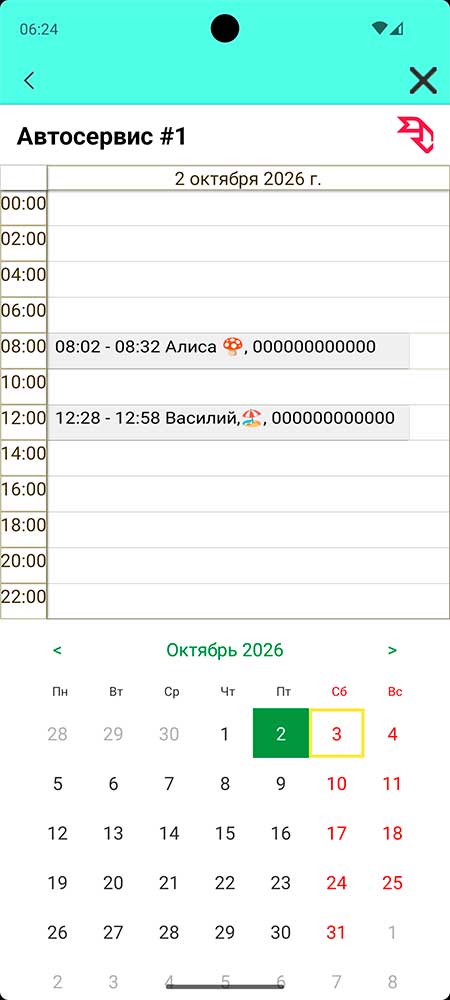Screen dimensions: 450x1000
Task: Select October 24 in the calendar
Action: [337, 883]
